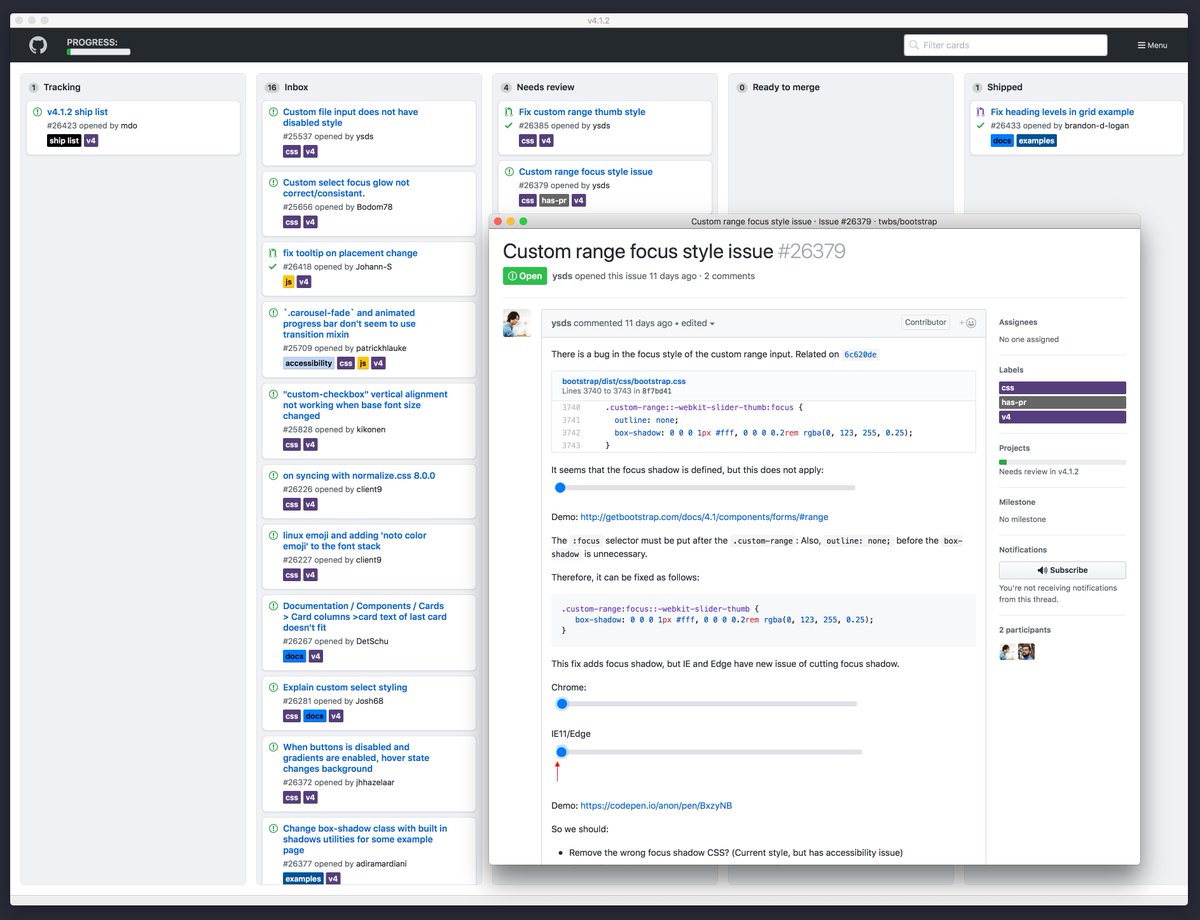
Task: Click green checkmark on #26433 card
Action: pos(981,126)
